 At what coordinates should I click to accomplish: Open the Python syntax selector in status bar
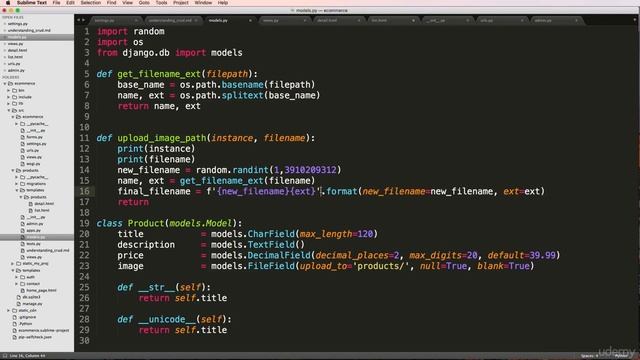[x=621, y=356]
